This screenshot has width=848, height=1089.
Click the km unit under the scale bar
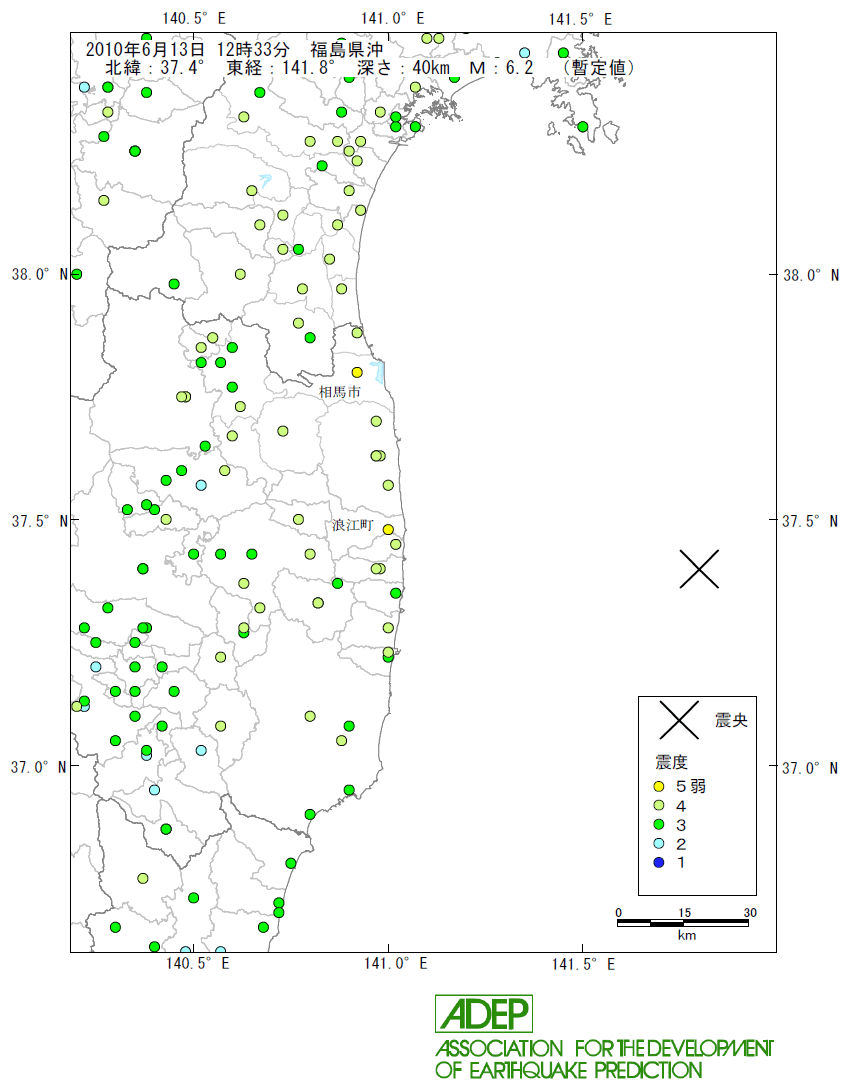686,936
